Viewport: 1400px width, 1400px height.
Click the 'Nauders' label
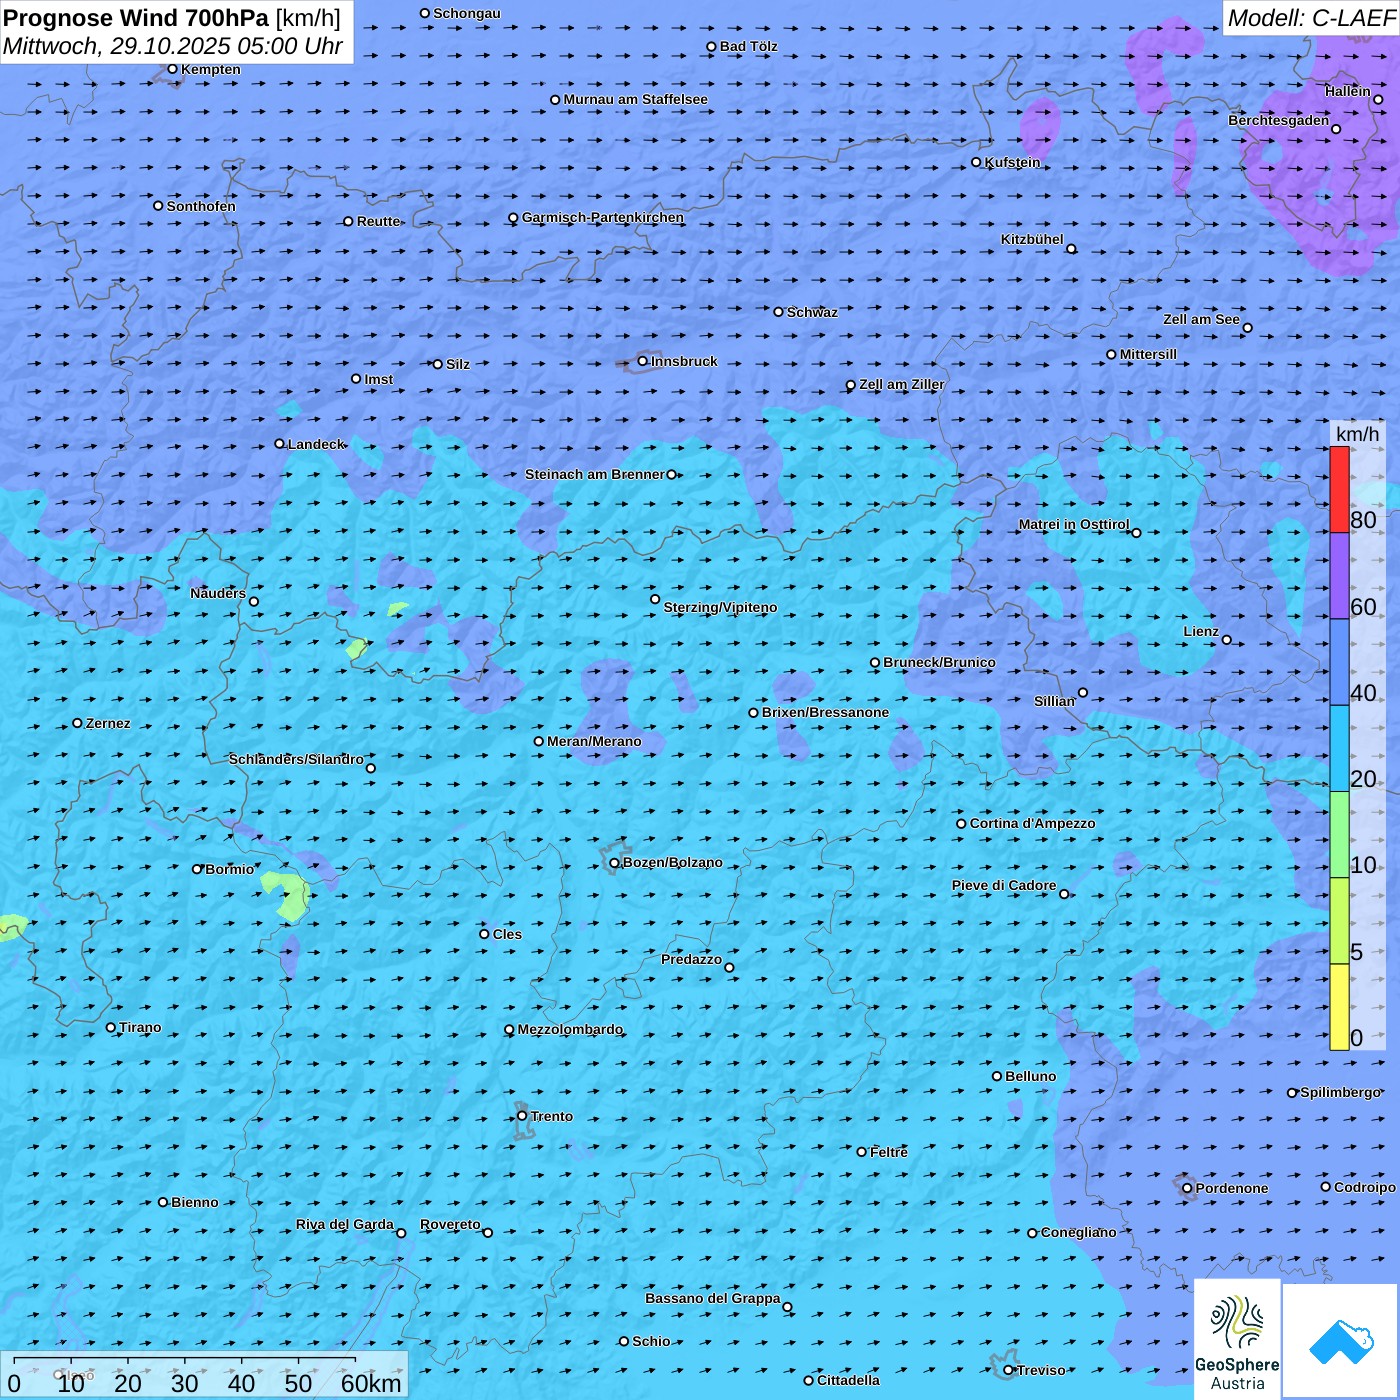[218, 593]
